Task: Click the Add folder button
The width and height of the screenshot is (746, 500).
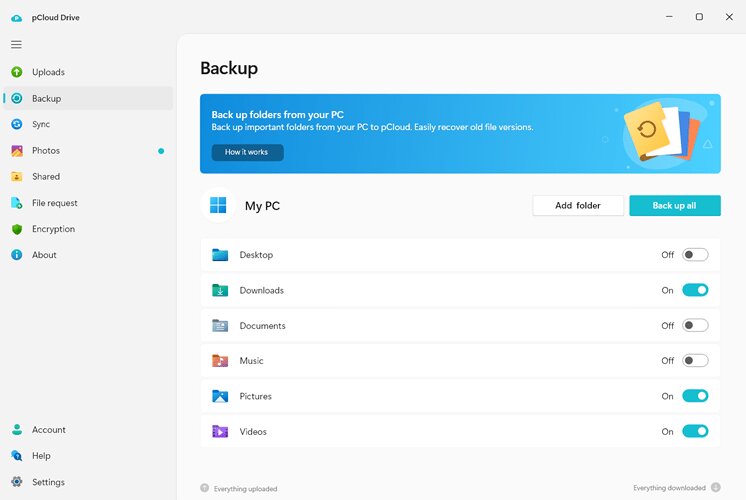Action: [578, 206]
